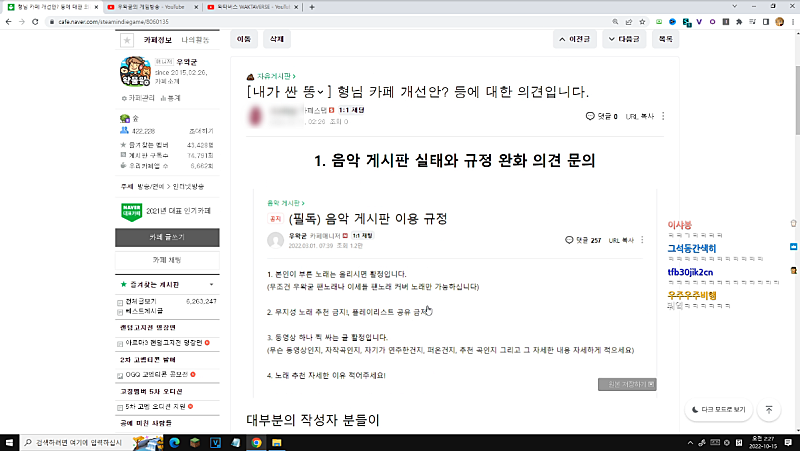Viewport: 800px width, 451px height.
Task: Toggle dark mode with 다크 모드로 보기
Action: (718, 410)
